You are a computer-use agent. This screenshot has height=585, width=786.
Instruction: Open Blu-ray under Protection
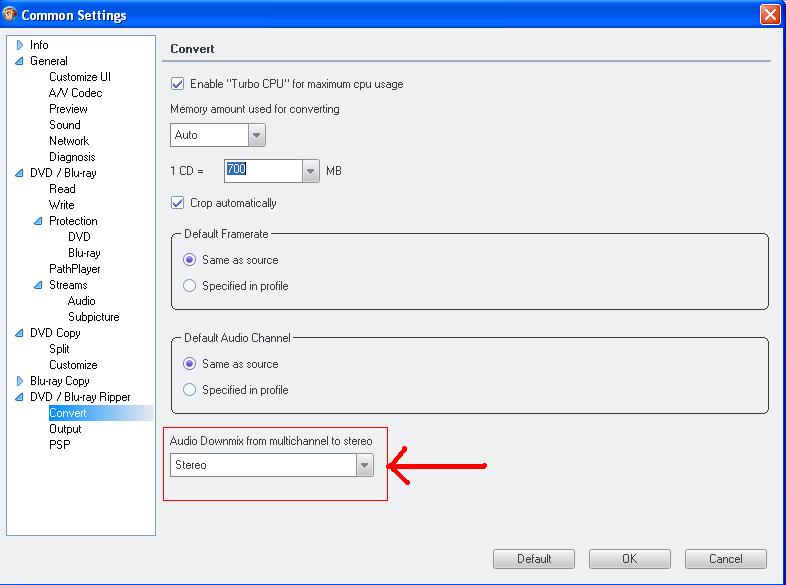tap(84, 253)
